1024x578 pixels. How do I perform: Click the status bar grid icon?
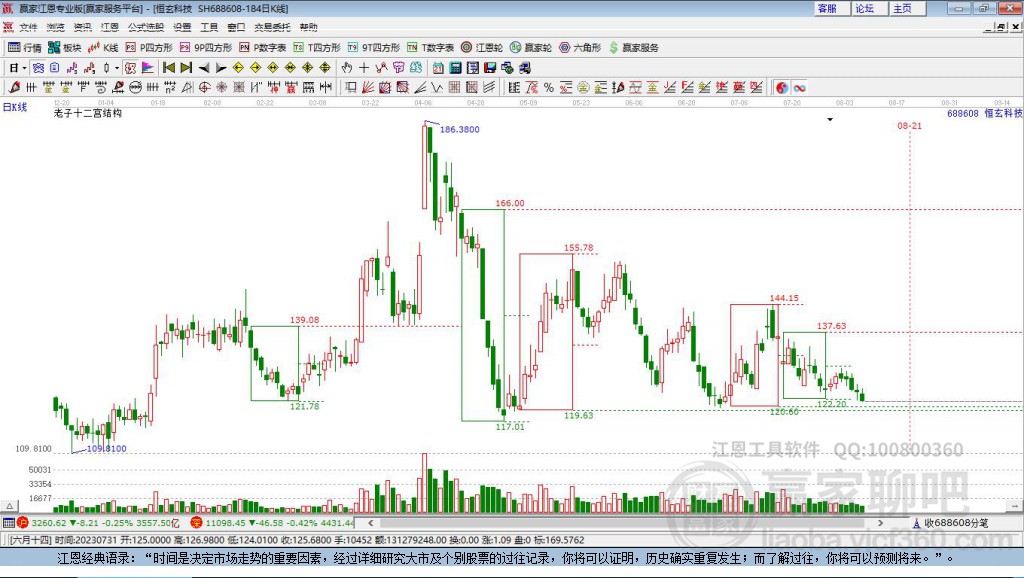pos(8,522)
